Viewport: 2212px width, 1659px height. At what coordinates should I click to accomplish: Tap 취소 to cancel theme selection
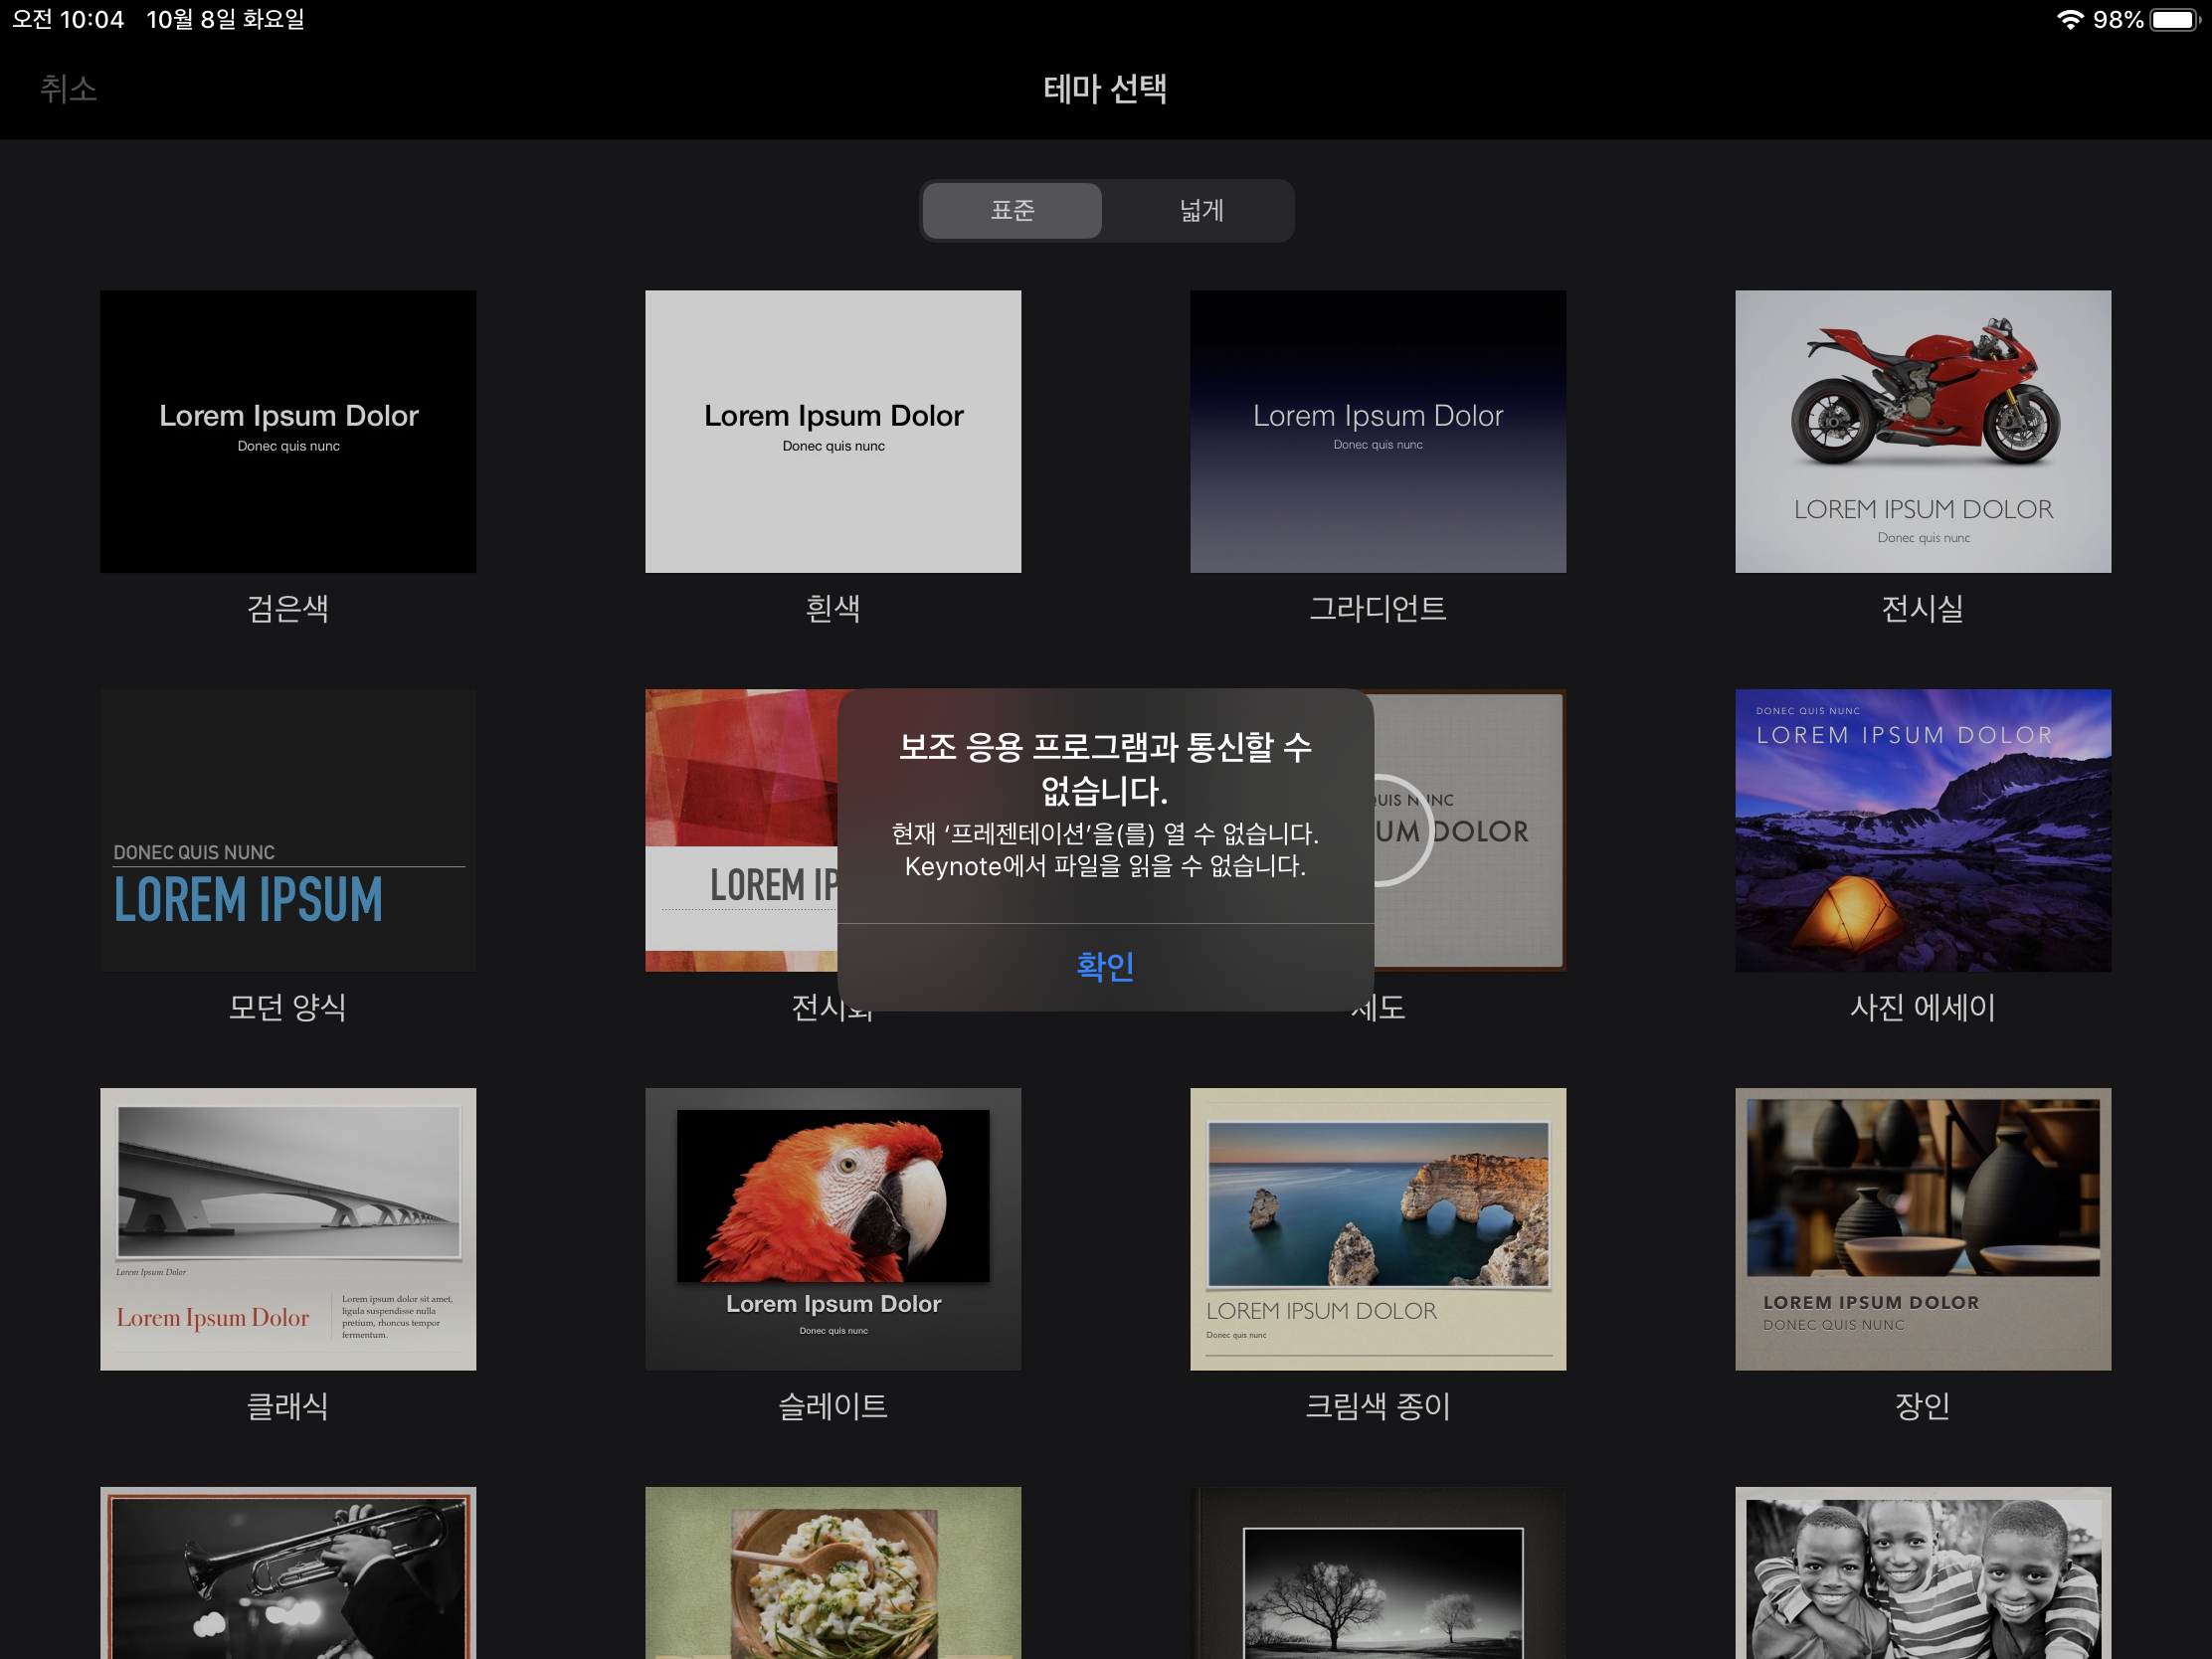(68, 89)
